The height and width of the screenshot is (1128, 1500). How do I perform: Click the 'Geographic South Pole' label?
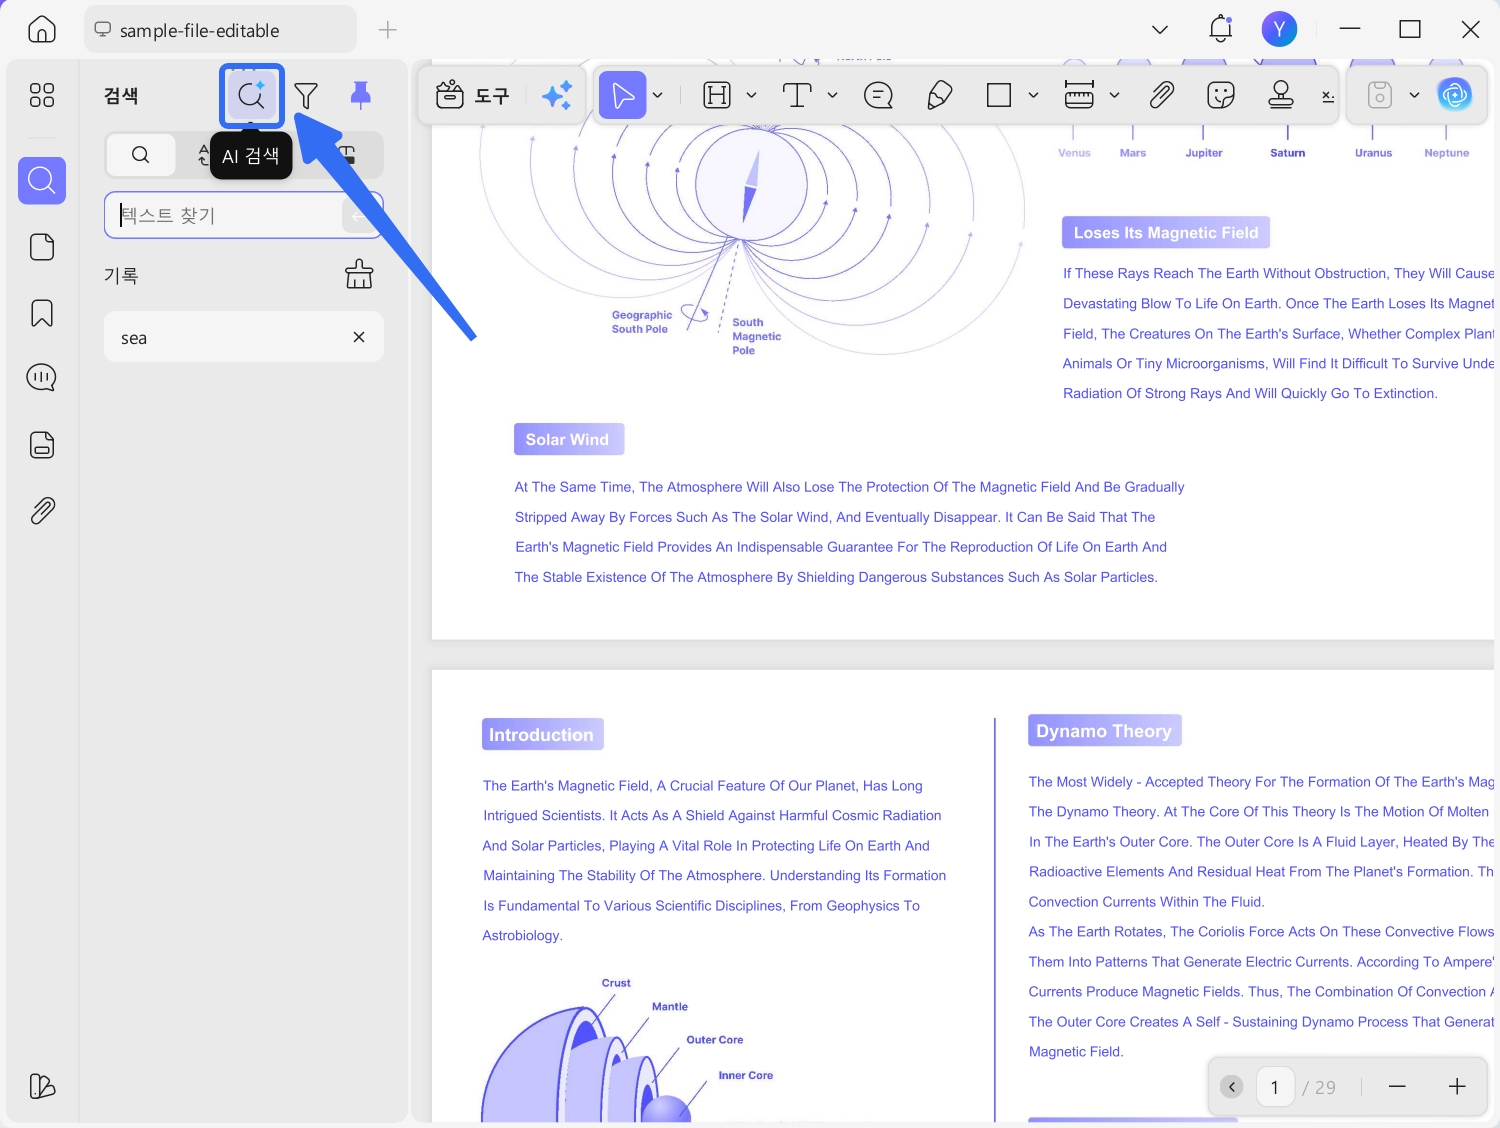pyautogui.click(x=641, y=322)
